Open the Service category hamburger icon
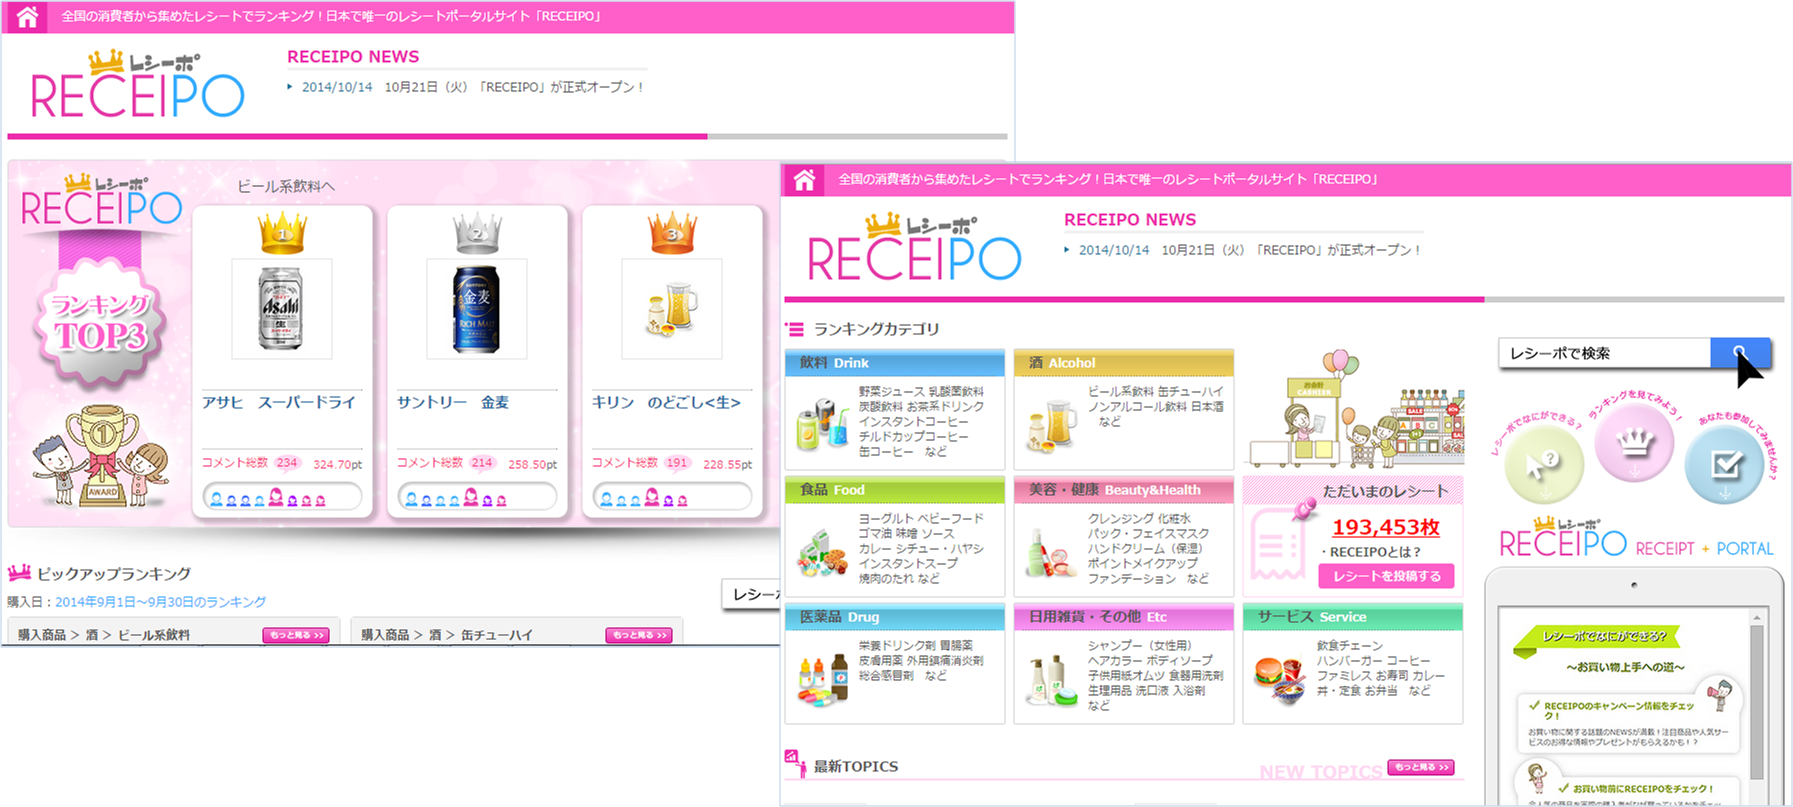Viewport: 1793px width, 807px height. [1279, 679]
